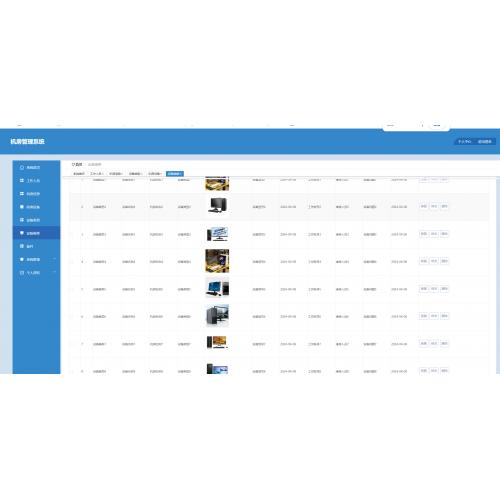Click the grid icon beside 工作人员 sidebar item
Viewport: 500px width, 500px height.
coord(22,180)
